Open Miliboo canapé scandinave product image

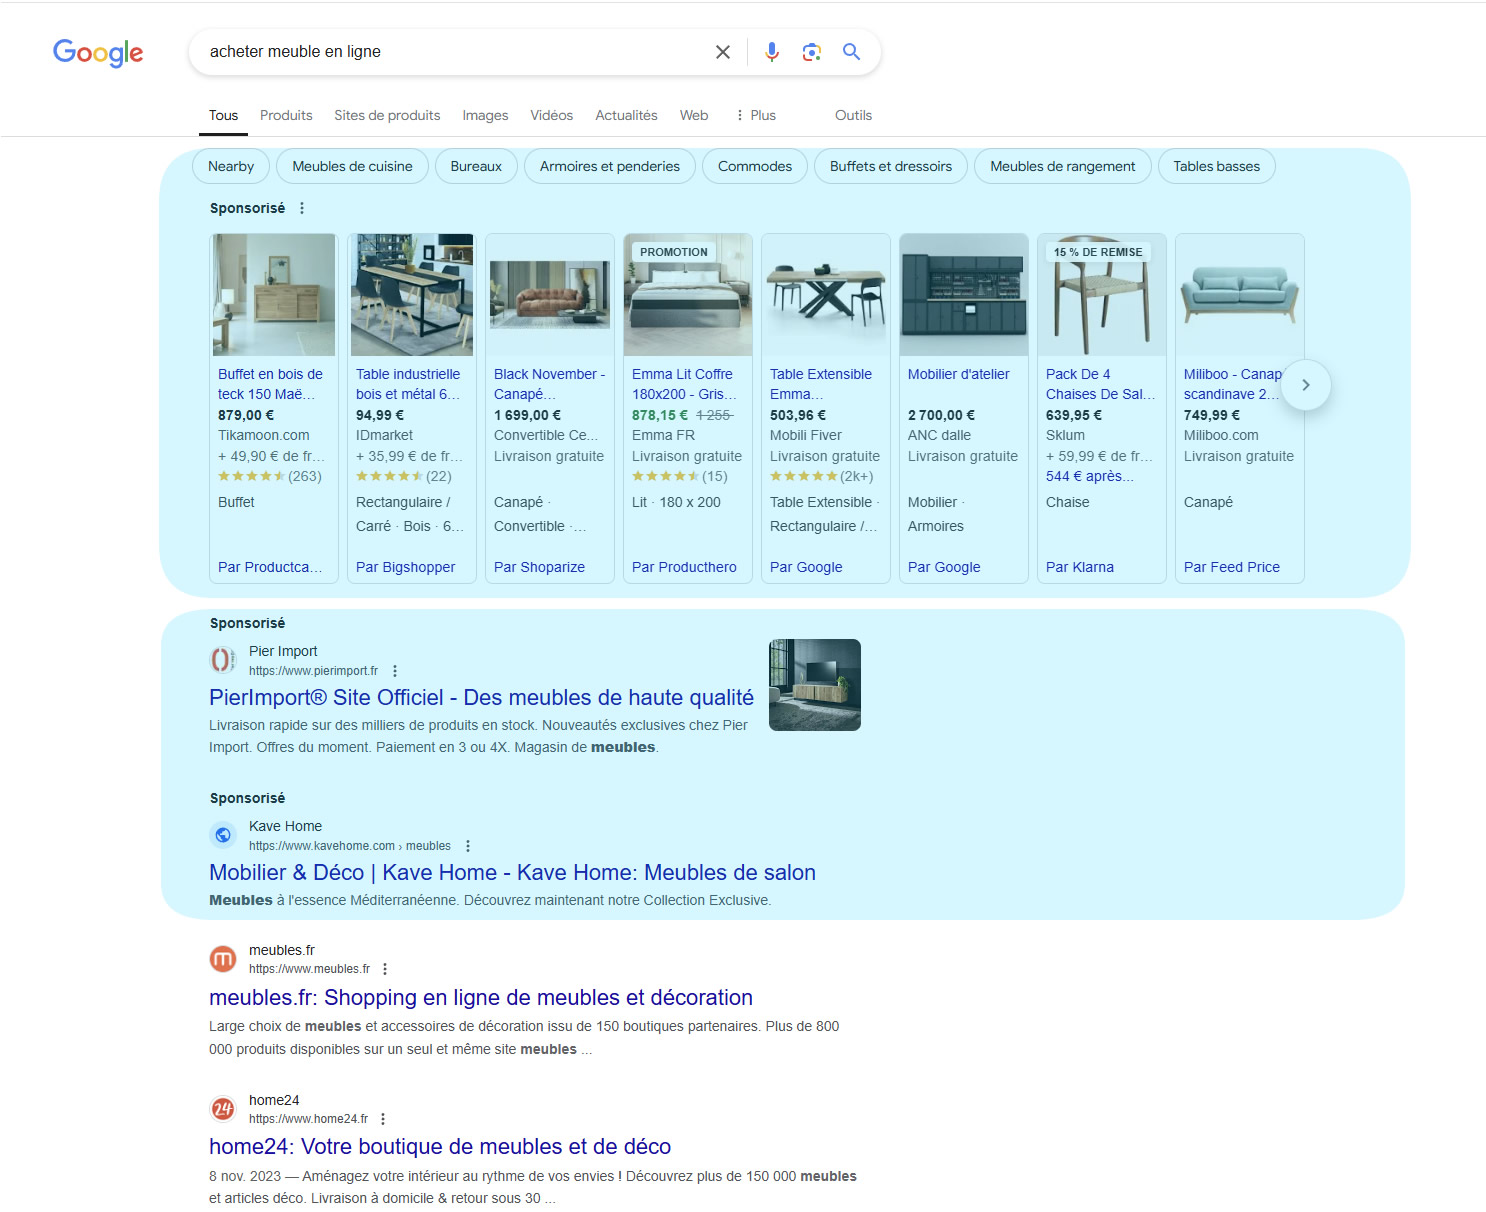(x=1240, y=295)
